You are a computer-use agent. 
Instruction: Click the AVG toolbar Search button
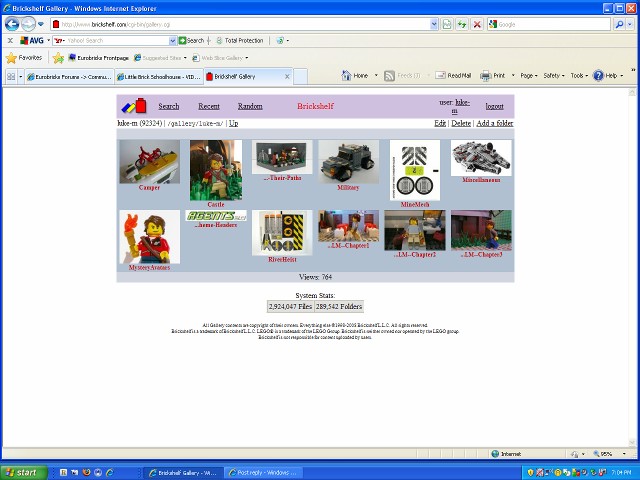pos(191,40)
